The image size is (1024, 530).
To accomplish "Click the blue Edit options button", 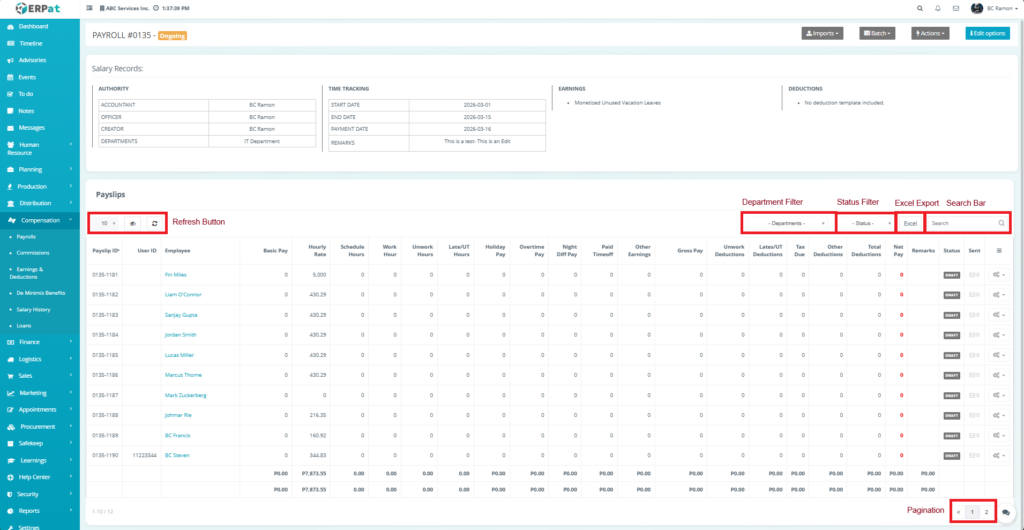I will point(987,33).
